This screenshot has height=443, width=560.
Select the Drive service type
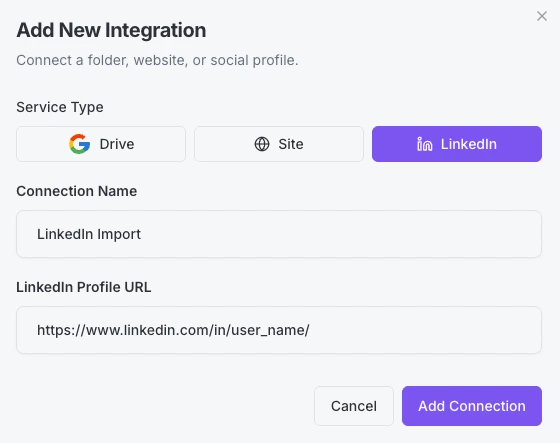pyautogui.click(x=101, y=144)
